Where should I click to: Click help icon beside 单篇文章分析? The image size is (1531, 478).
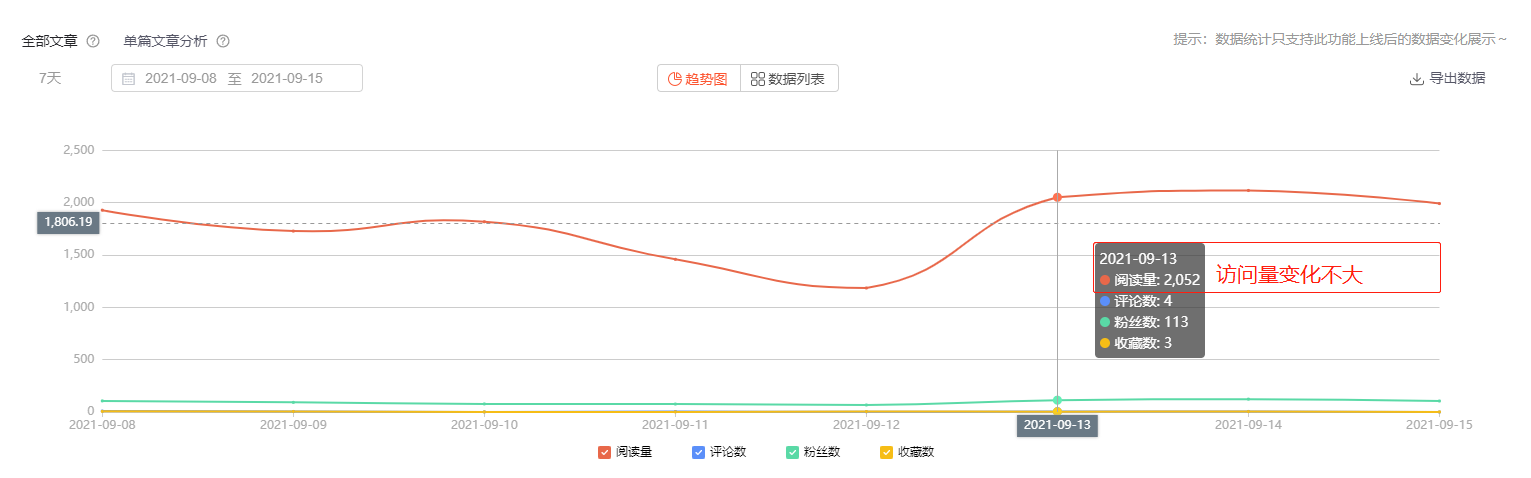point(223,41)
